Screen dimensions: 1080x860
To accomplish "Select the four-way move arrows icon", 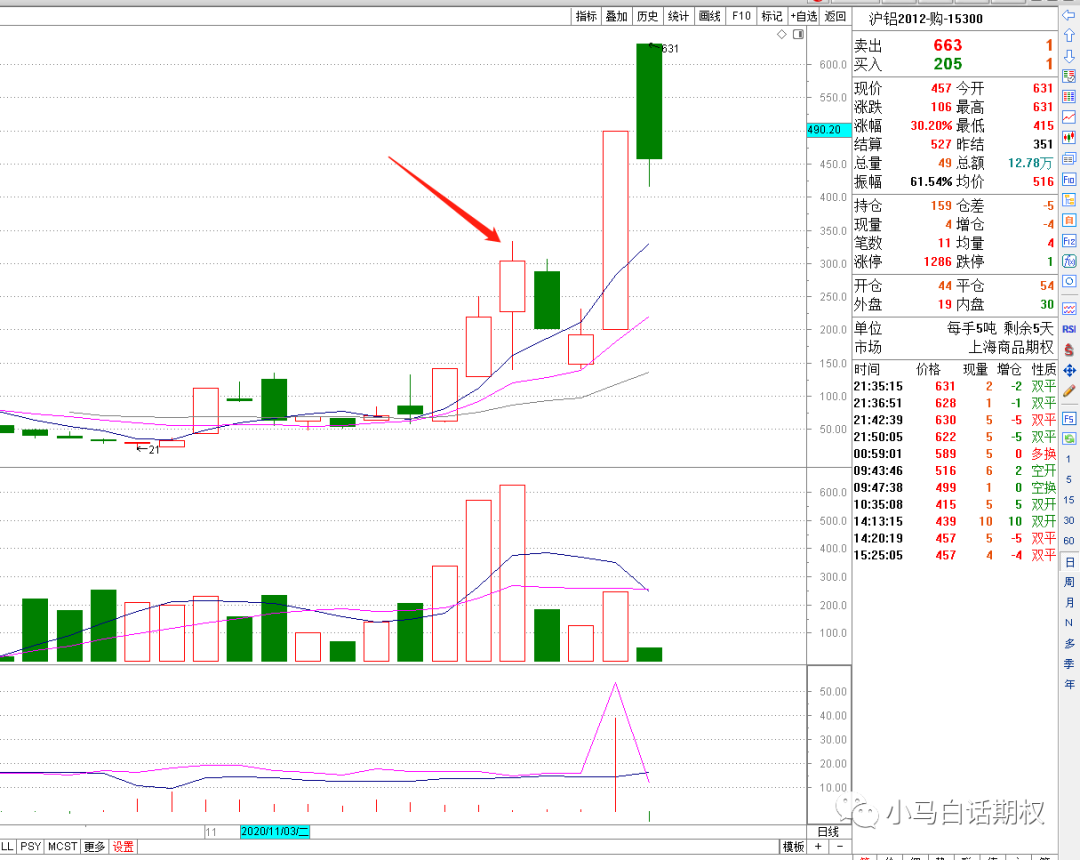I will point(1069,370).
